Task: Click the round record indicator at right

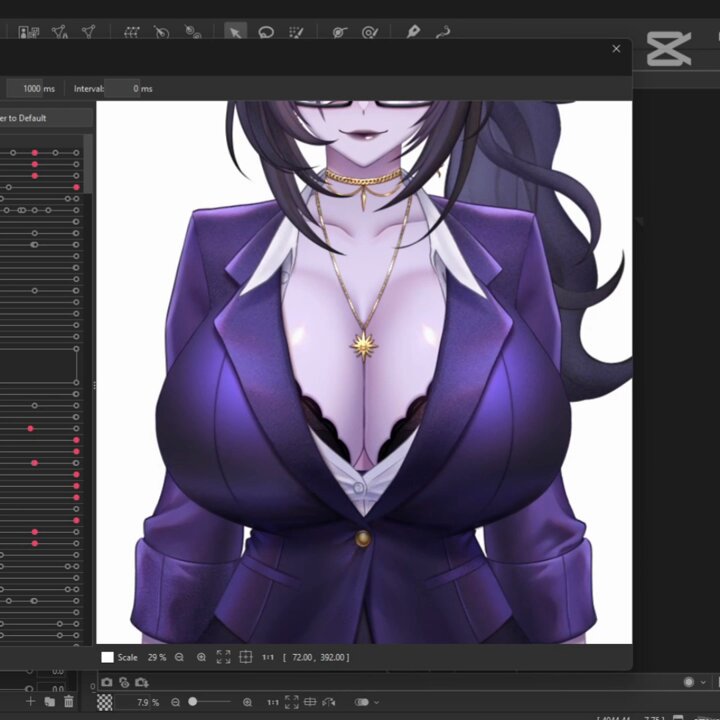Action: [x=688, y=682]
